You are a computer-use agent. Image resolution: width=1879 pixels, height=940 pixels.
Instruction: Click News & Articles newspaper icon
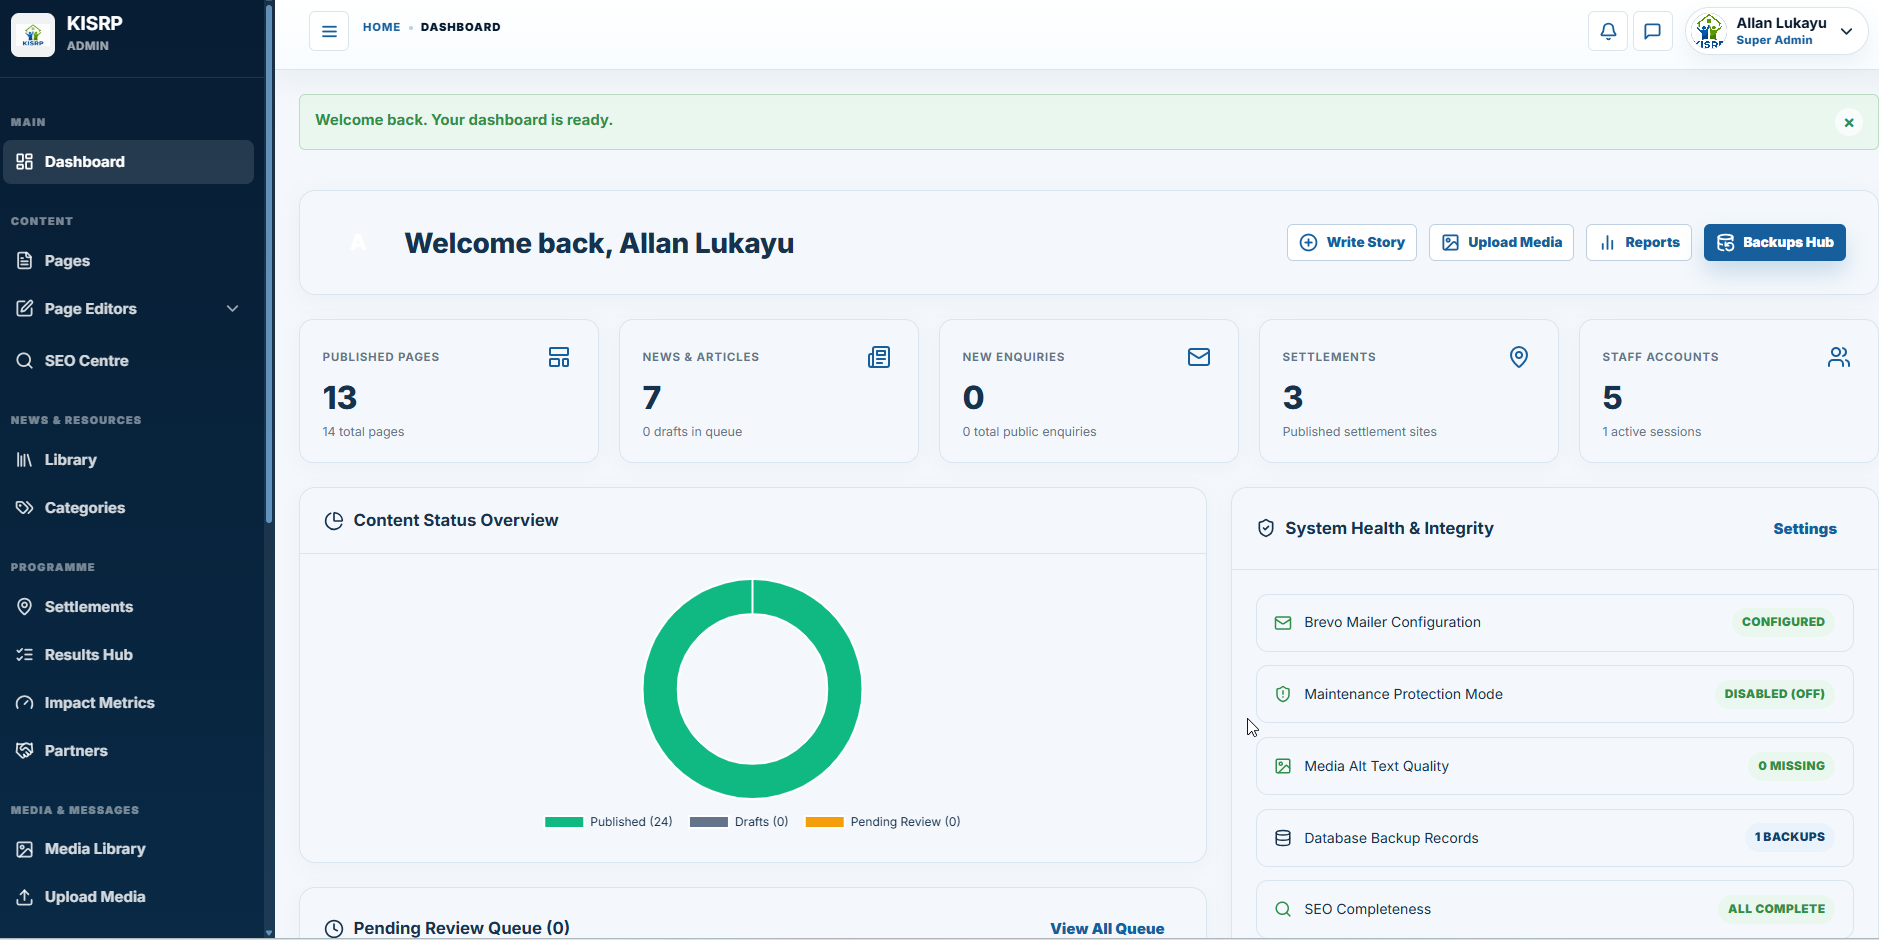[879, 357]
